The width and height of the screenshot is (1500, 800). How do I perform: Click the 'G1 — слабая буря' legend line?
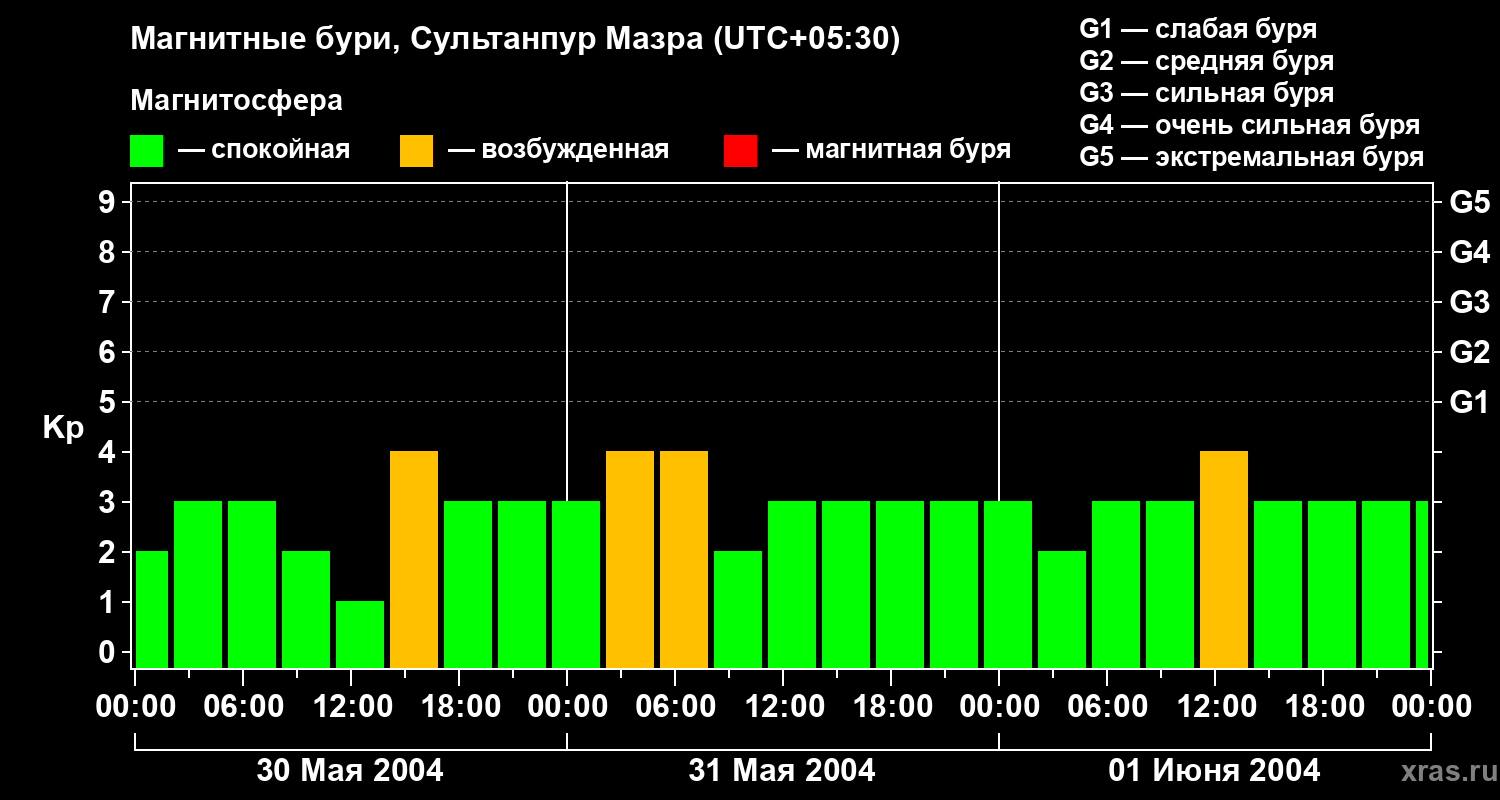(1198, 29)
